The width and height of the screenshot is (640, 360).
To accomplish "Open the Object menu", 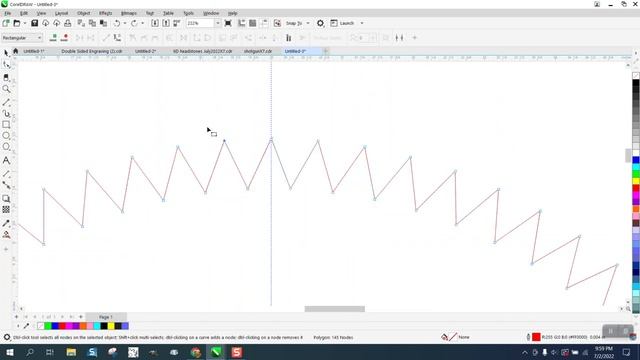I will [83, 13].
